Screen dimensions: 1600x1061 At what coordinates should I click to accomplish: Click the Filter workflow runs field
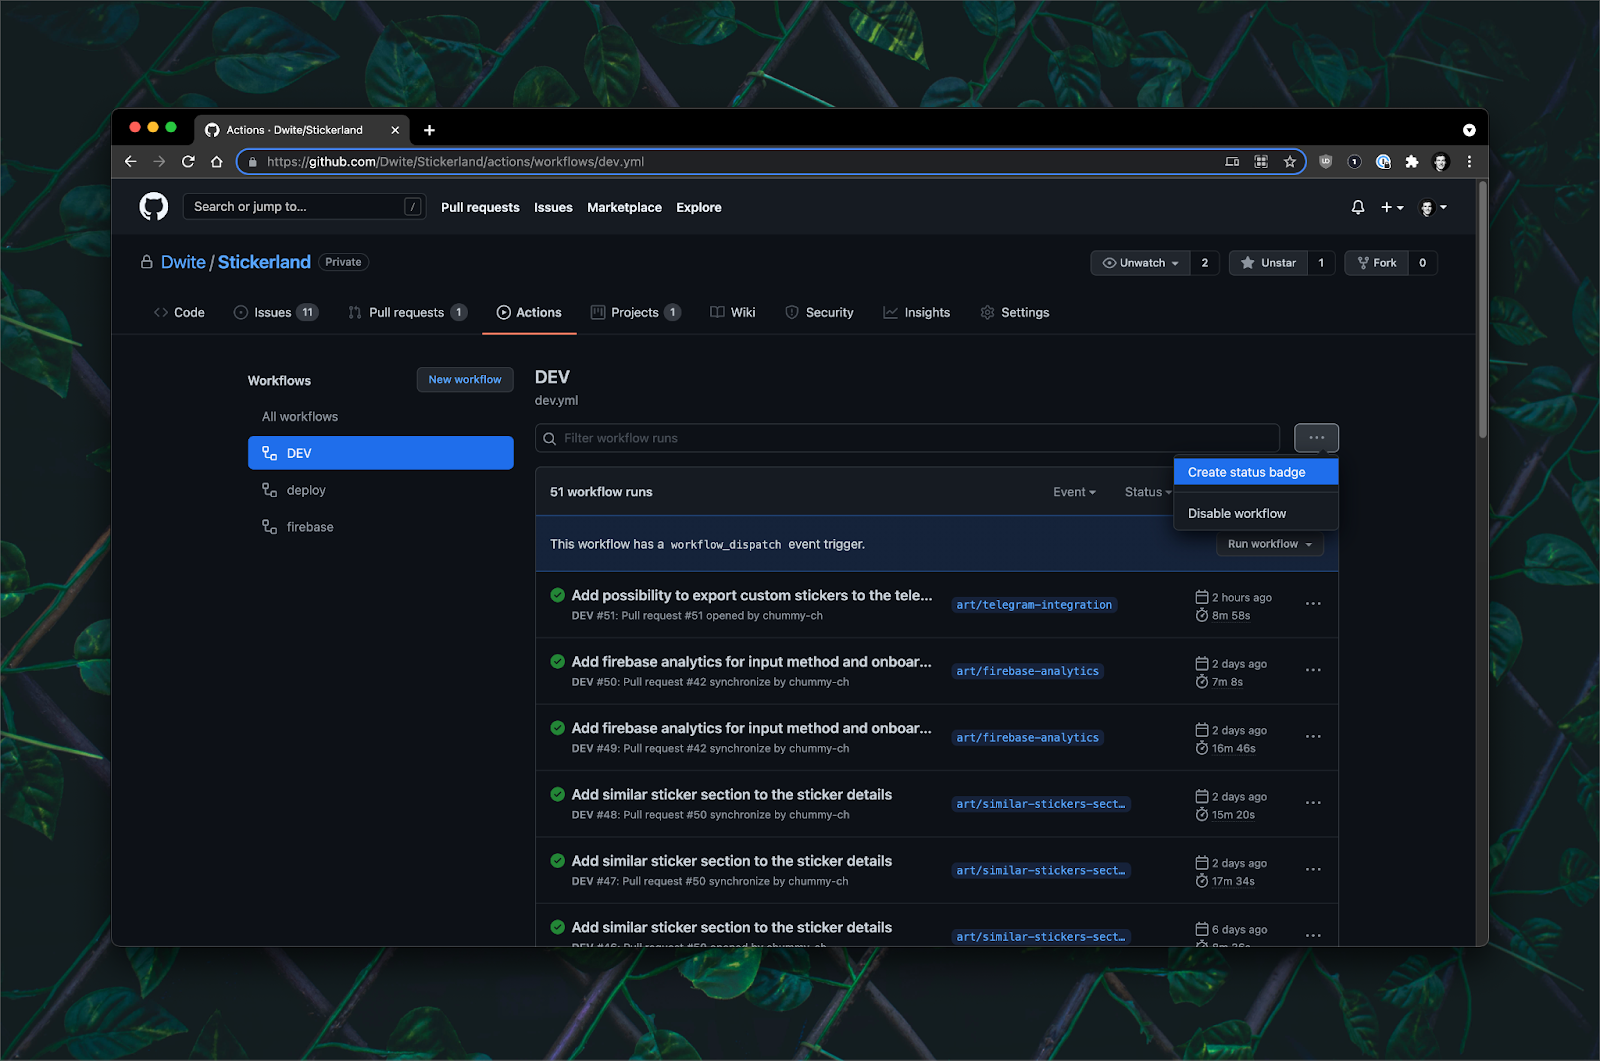coord(908,438)
